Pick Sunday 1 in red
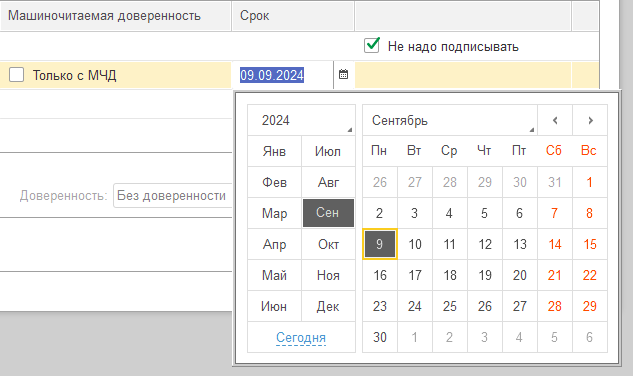This screenshot has height=376, width=633. click(590, 182)
